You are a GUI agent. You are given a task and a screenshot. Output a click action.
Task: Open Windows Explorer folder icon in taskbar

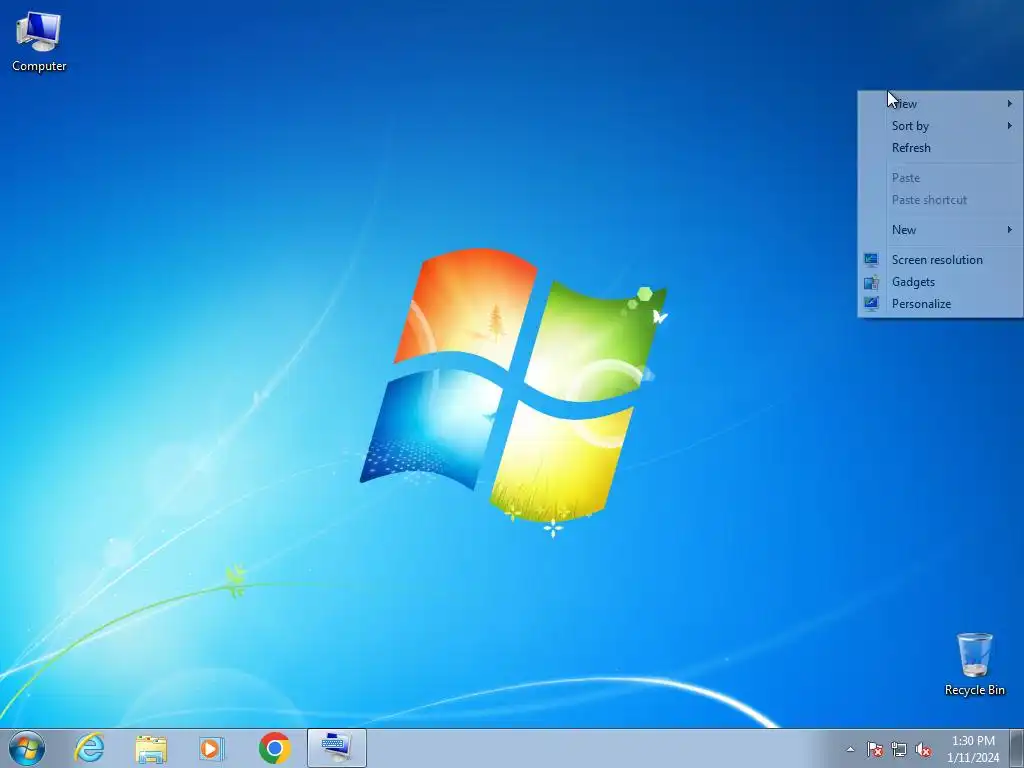tap(151, 748)
